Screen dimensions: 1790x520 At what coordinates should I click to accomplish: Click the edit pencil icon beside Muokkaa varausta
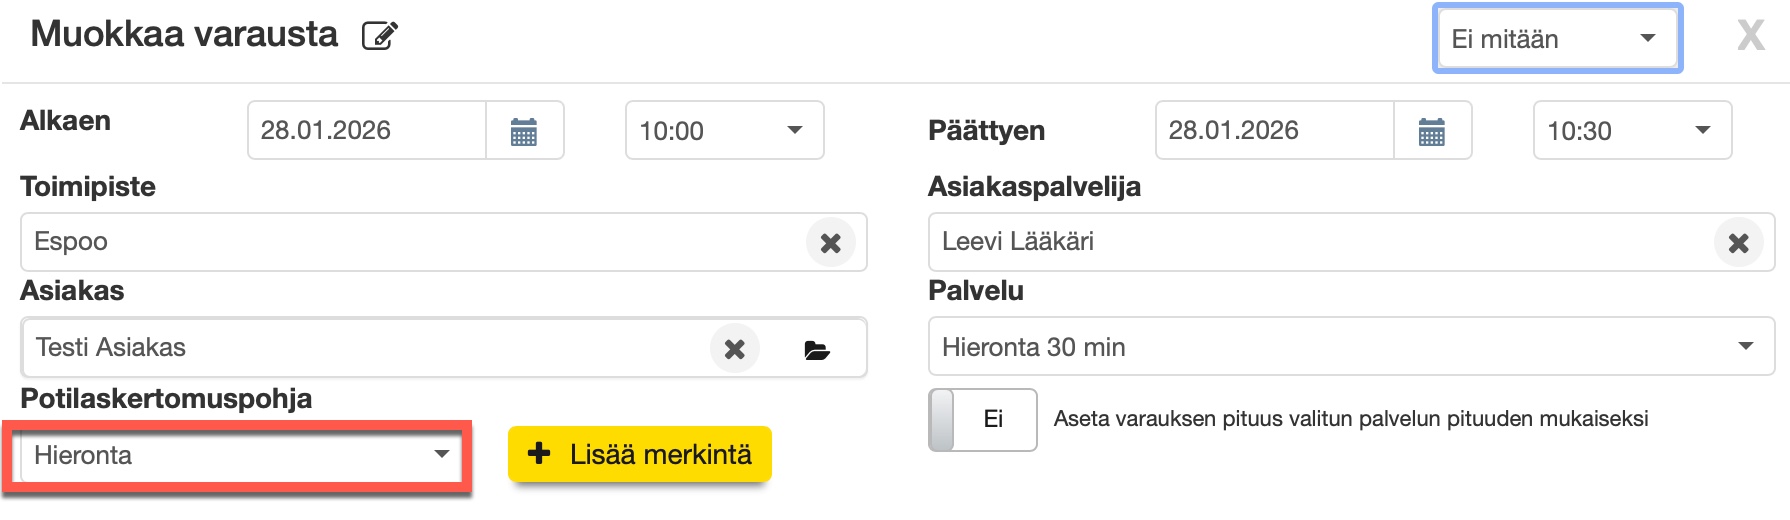point(380,36)
